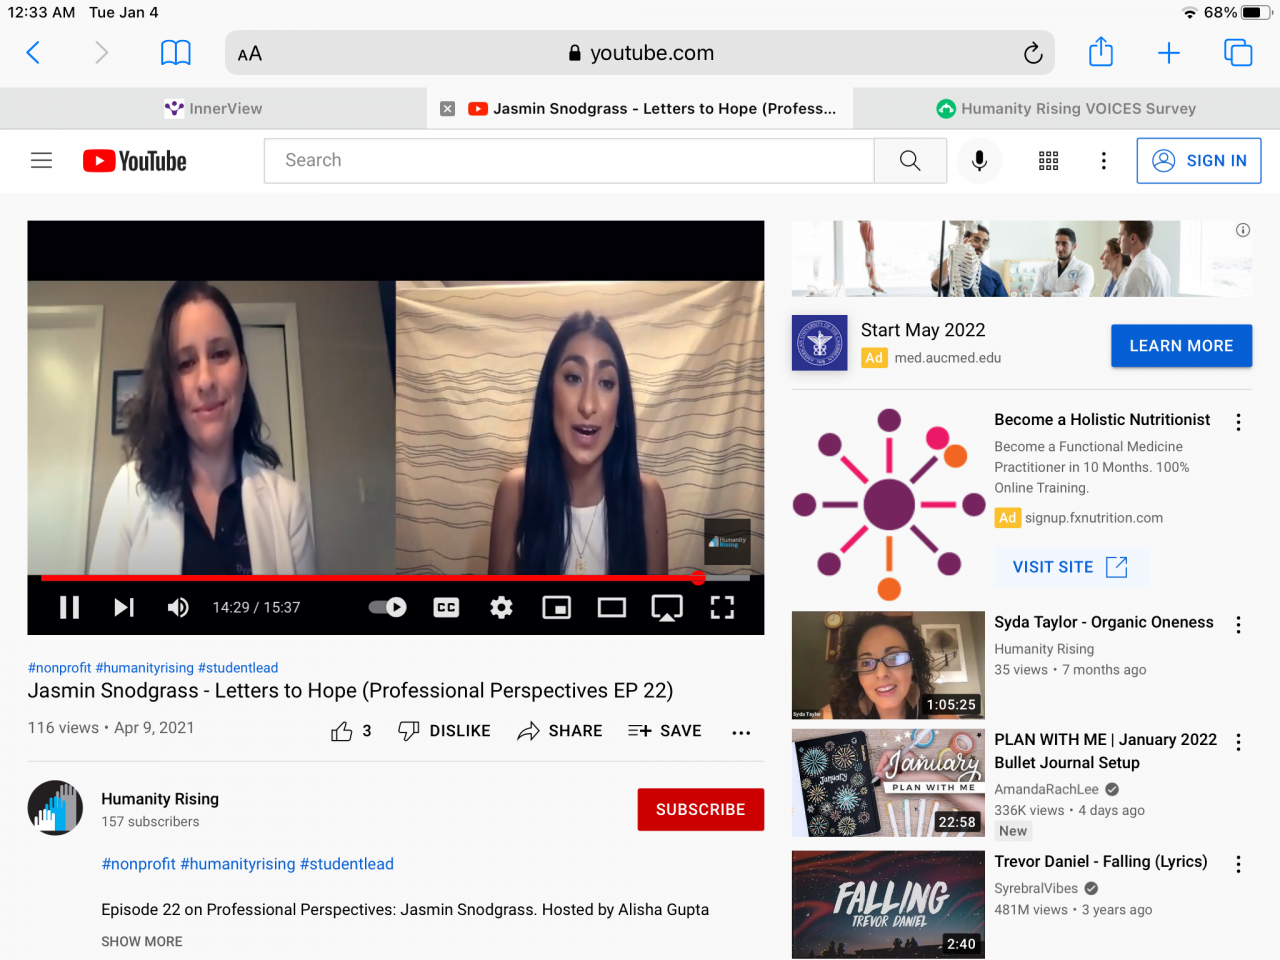Screen dimensions: 1280x960
Task: Click the SHARE button
Action: 559,731
